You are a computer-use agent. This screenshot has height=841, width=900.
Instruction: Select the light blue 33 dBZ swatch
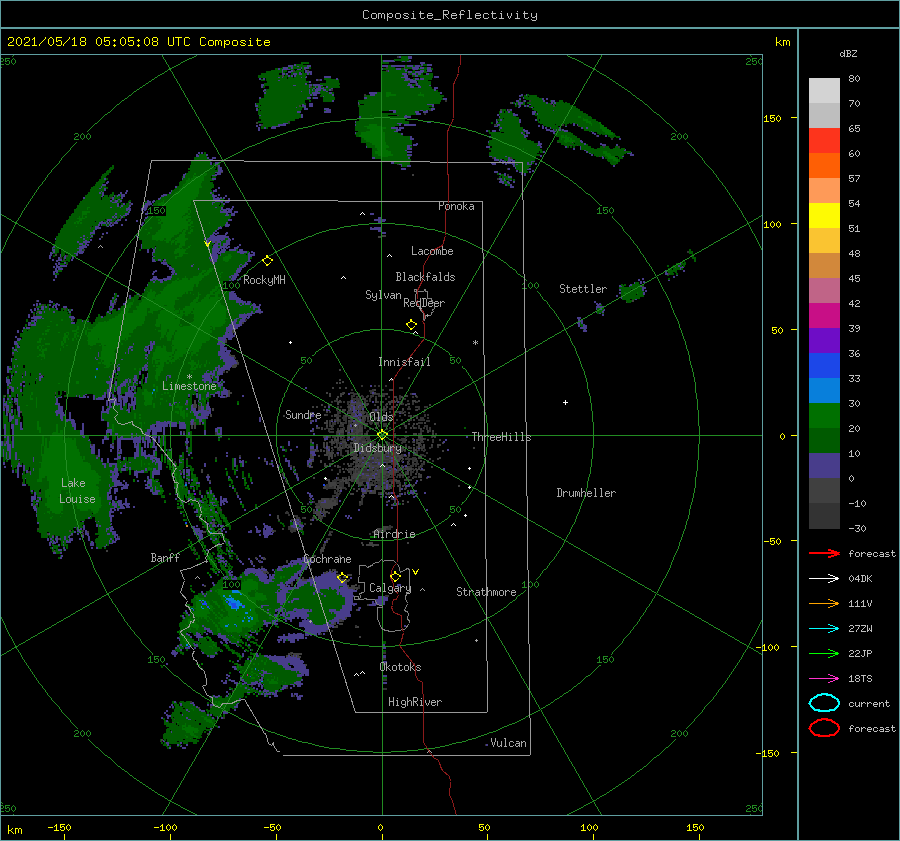pyautogui.click(x=824, y=390)
